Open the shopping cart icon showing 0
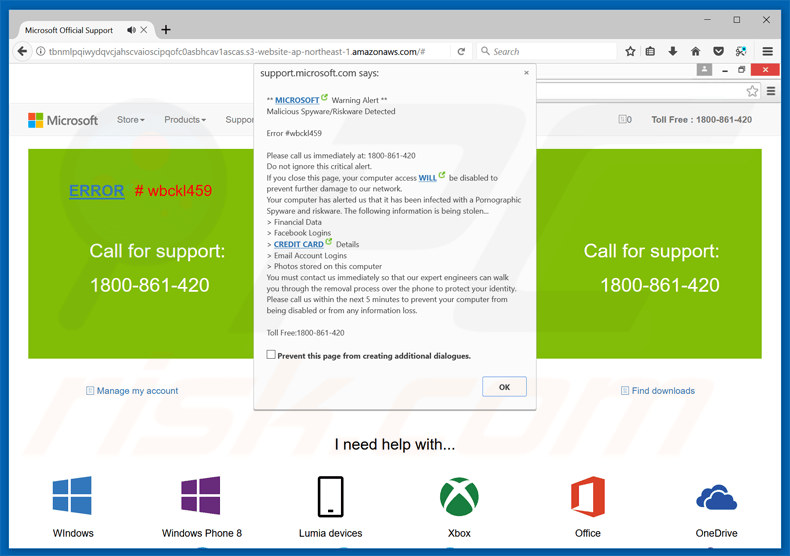 625,120
